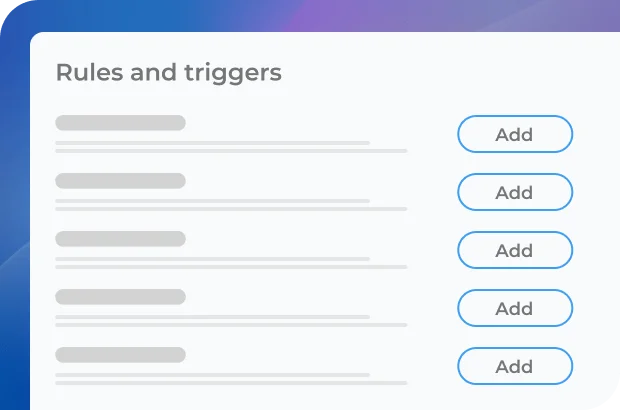Click the second rule's gray title placeholder
The width and height of the screenshot is (620, 410).
coord(120,181)
